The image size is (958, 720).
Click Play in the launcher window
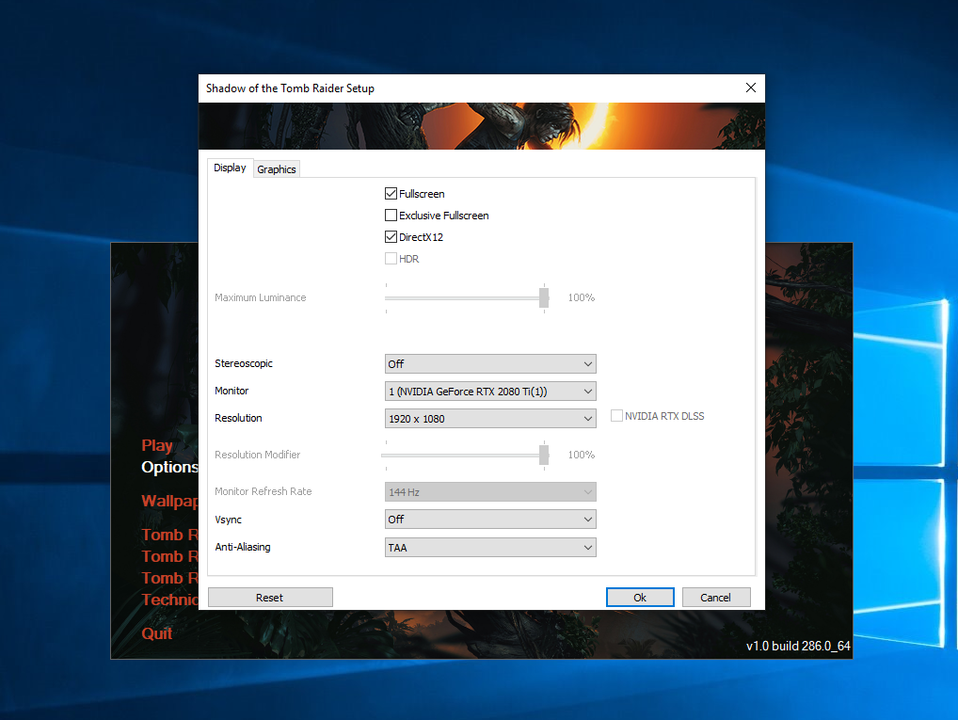click(157, 446)
